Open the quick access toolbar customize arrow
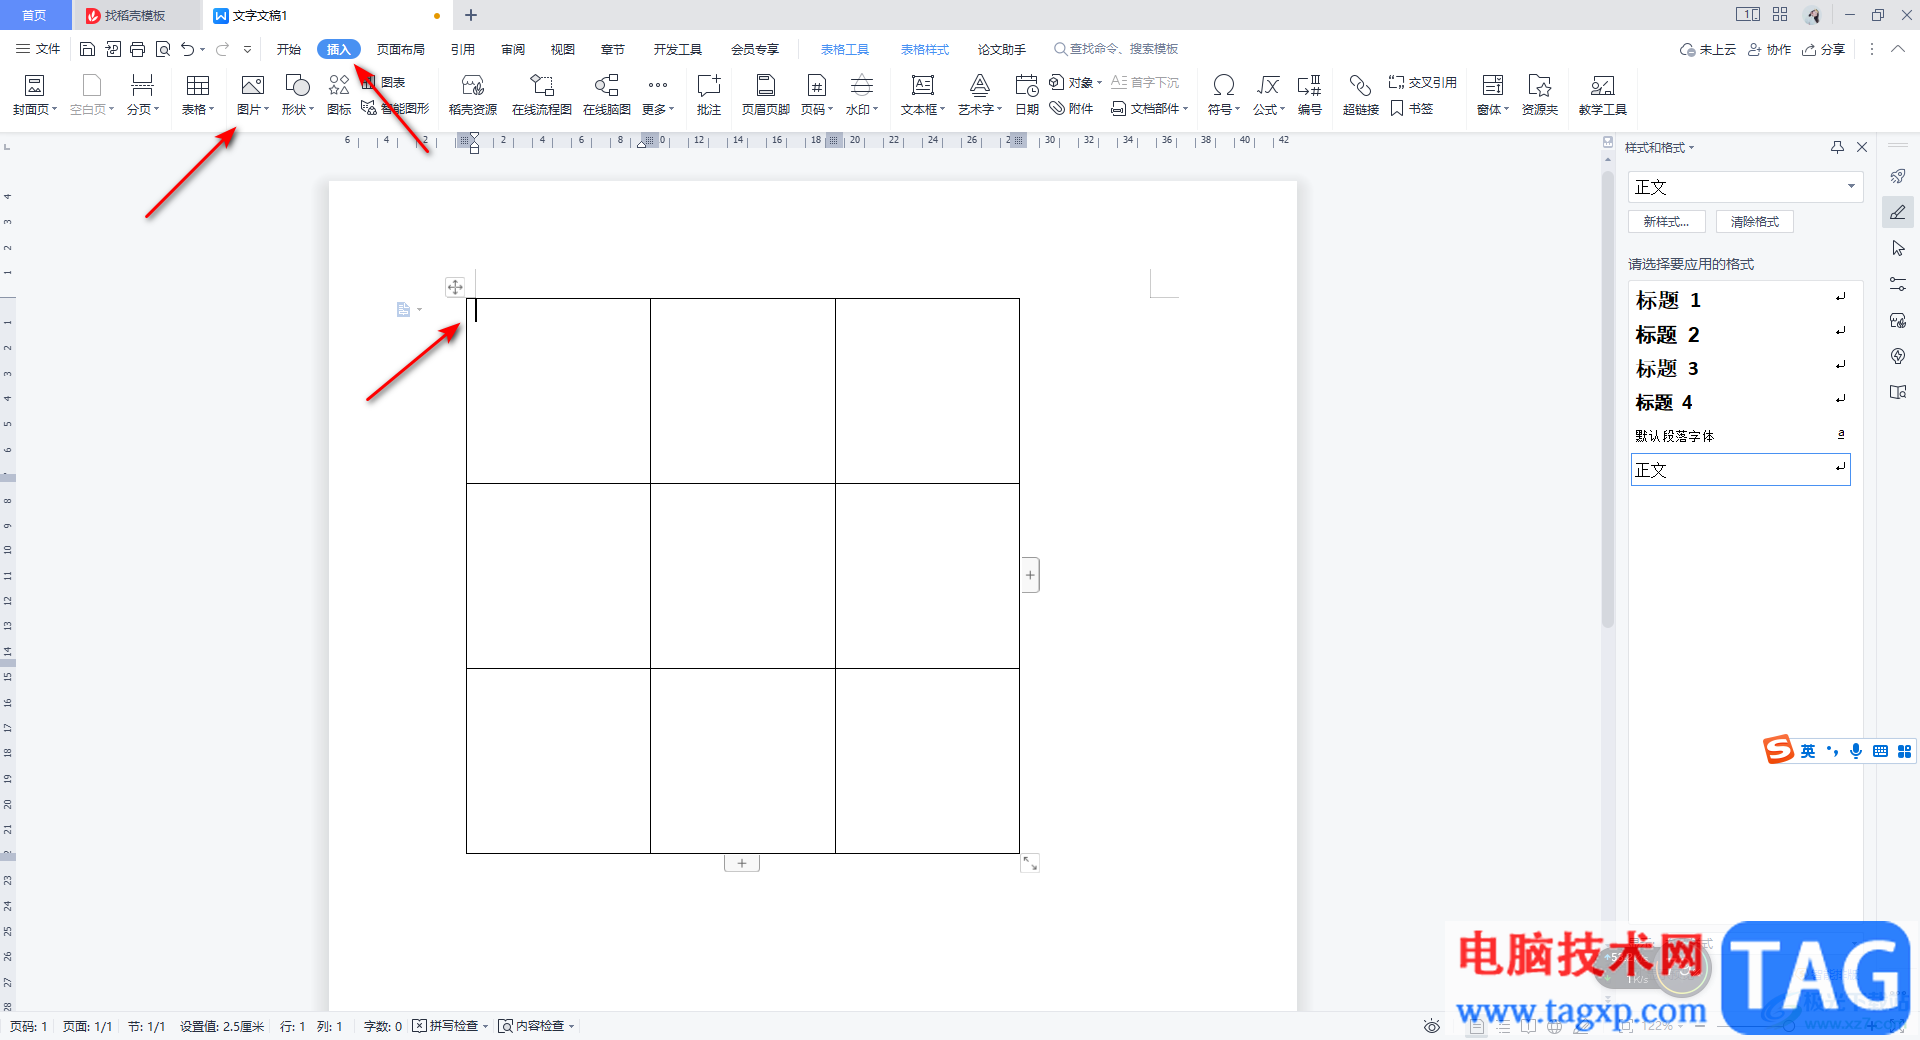The image size is (1920, 1040). 247,49
